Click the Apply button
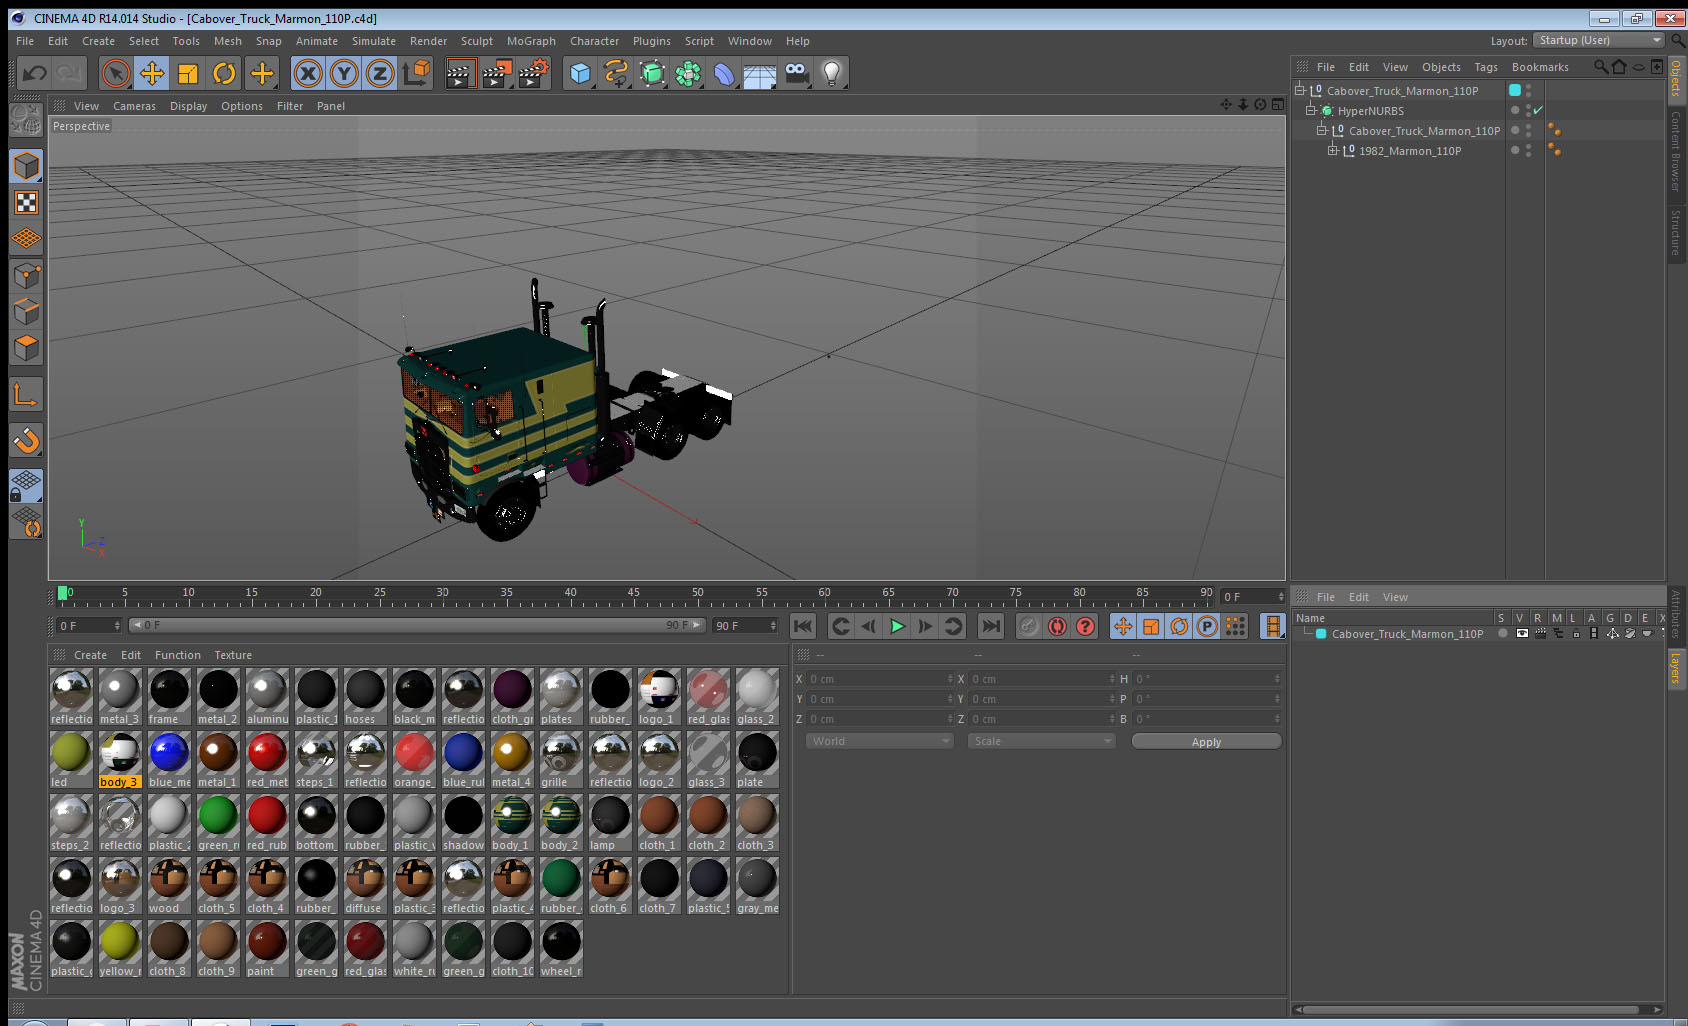 click(1206, 741)
